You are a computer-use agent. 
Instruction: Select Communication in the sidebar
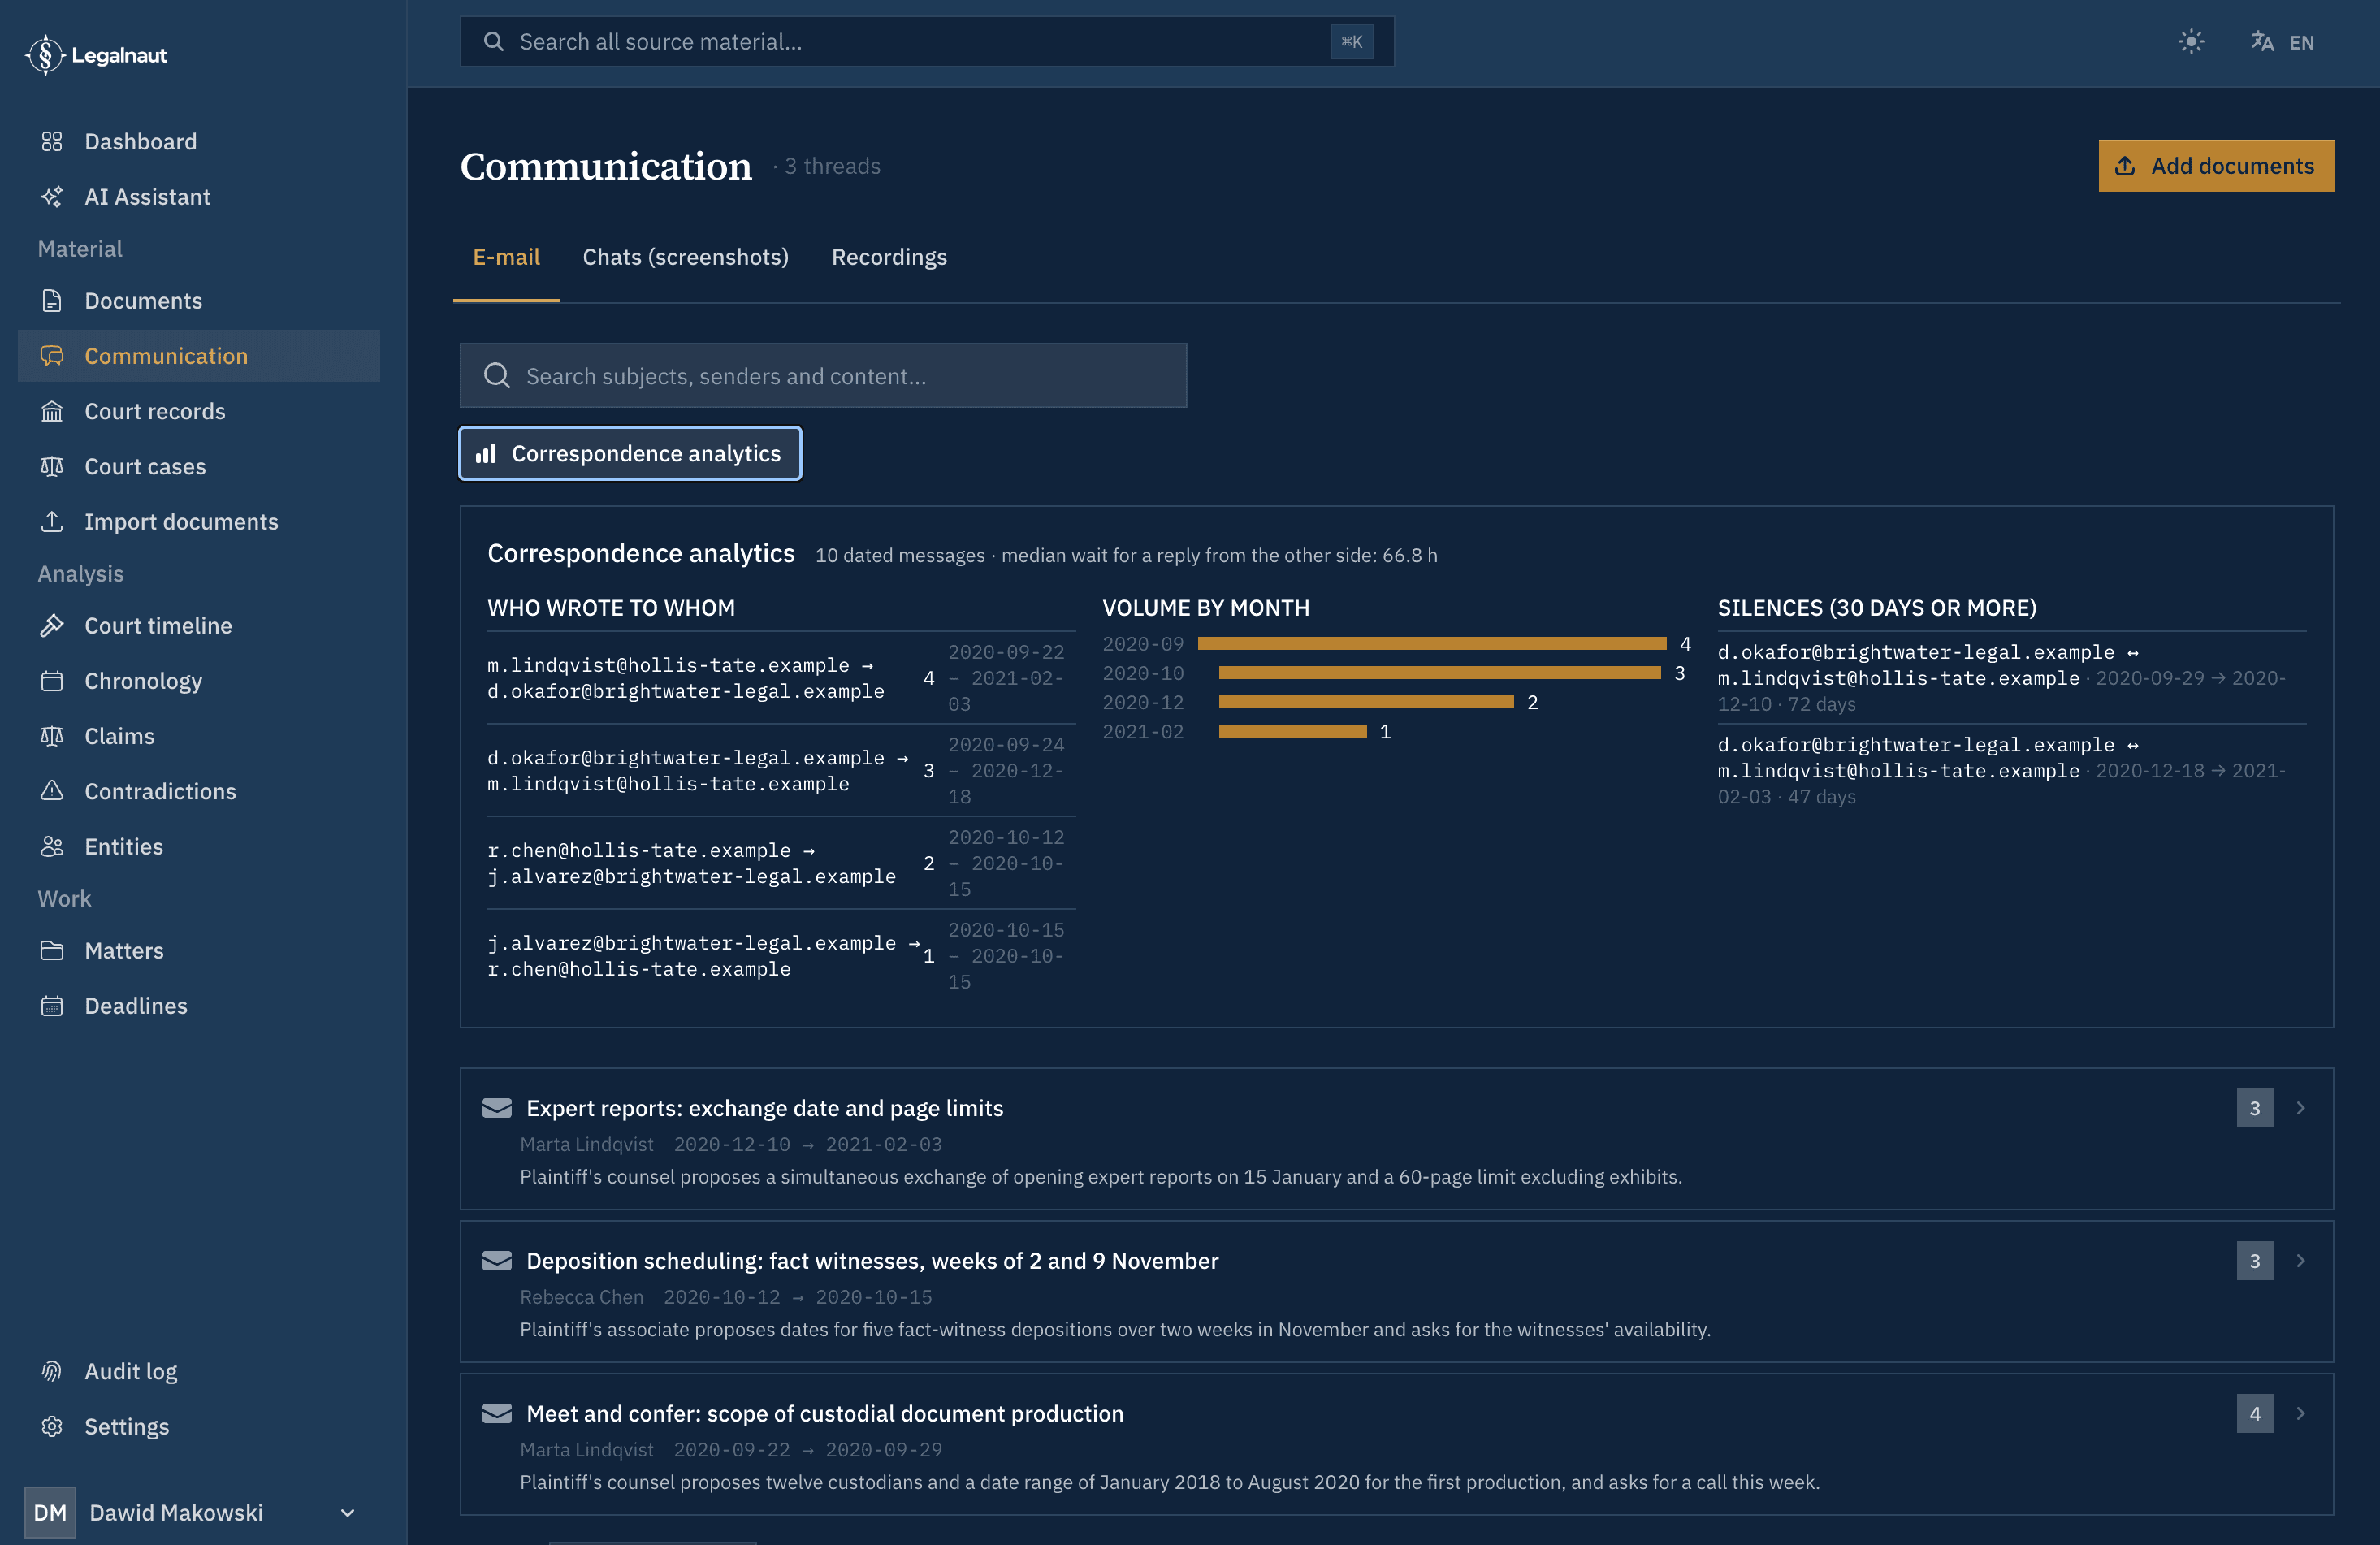199,356
